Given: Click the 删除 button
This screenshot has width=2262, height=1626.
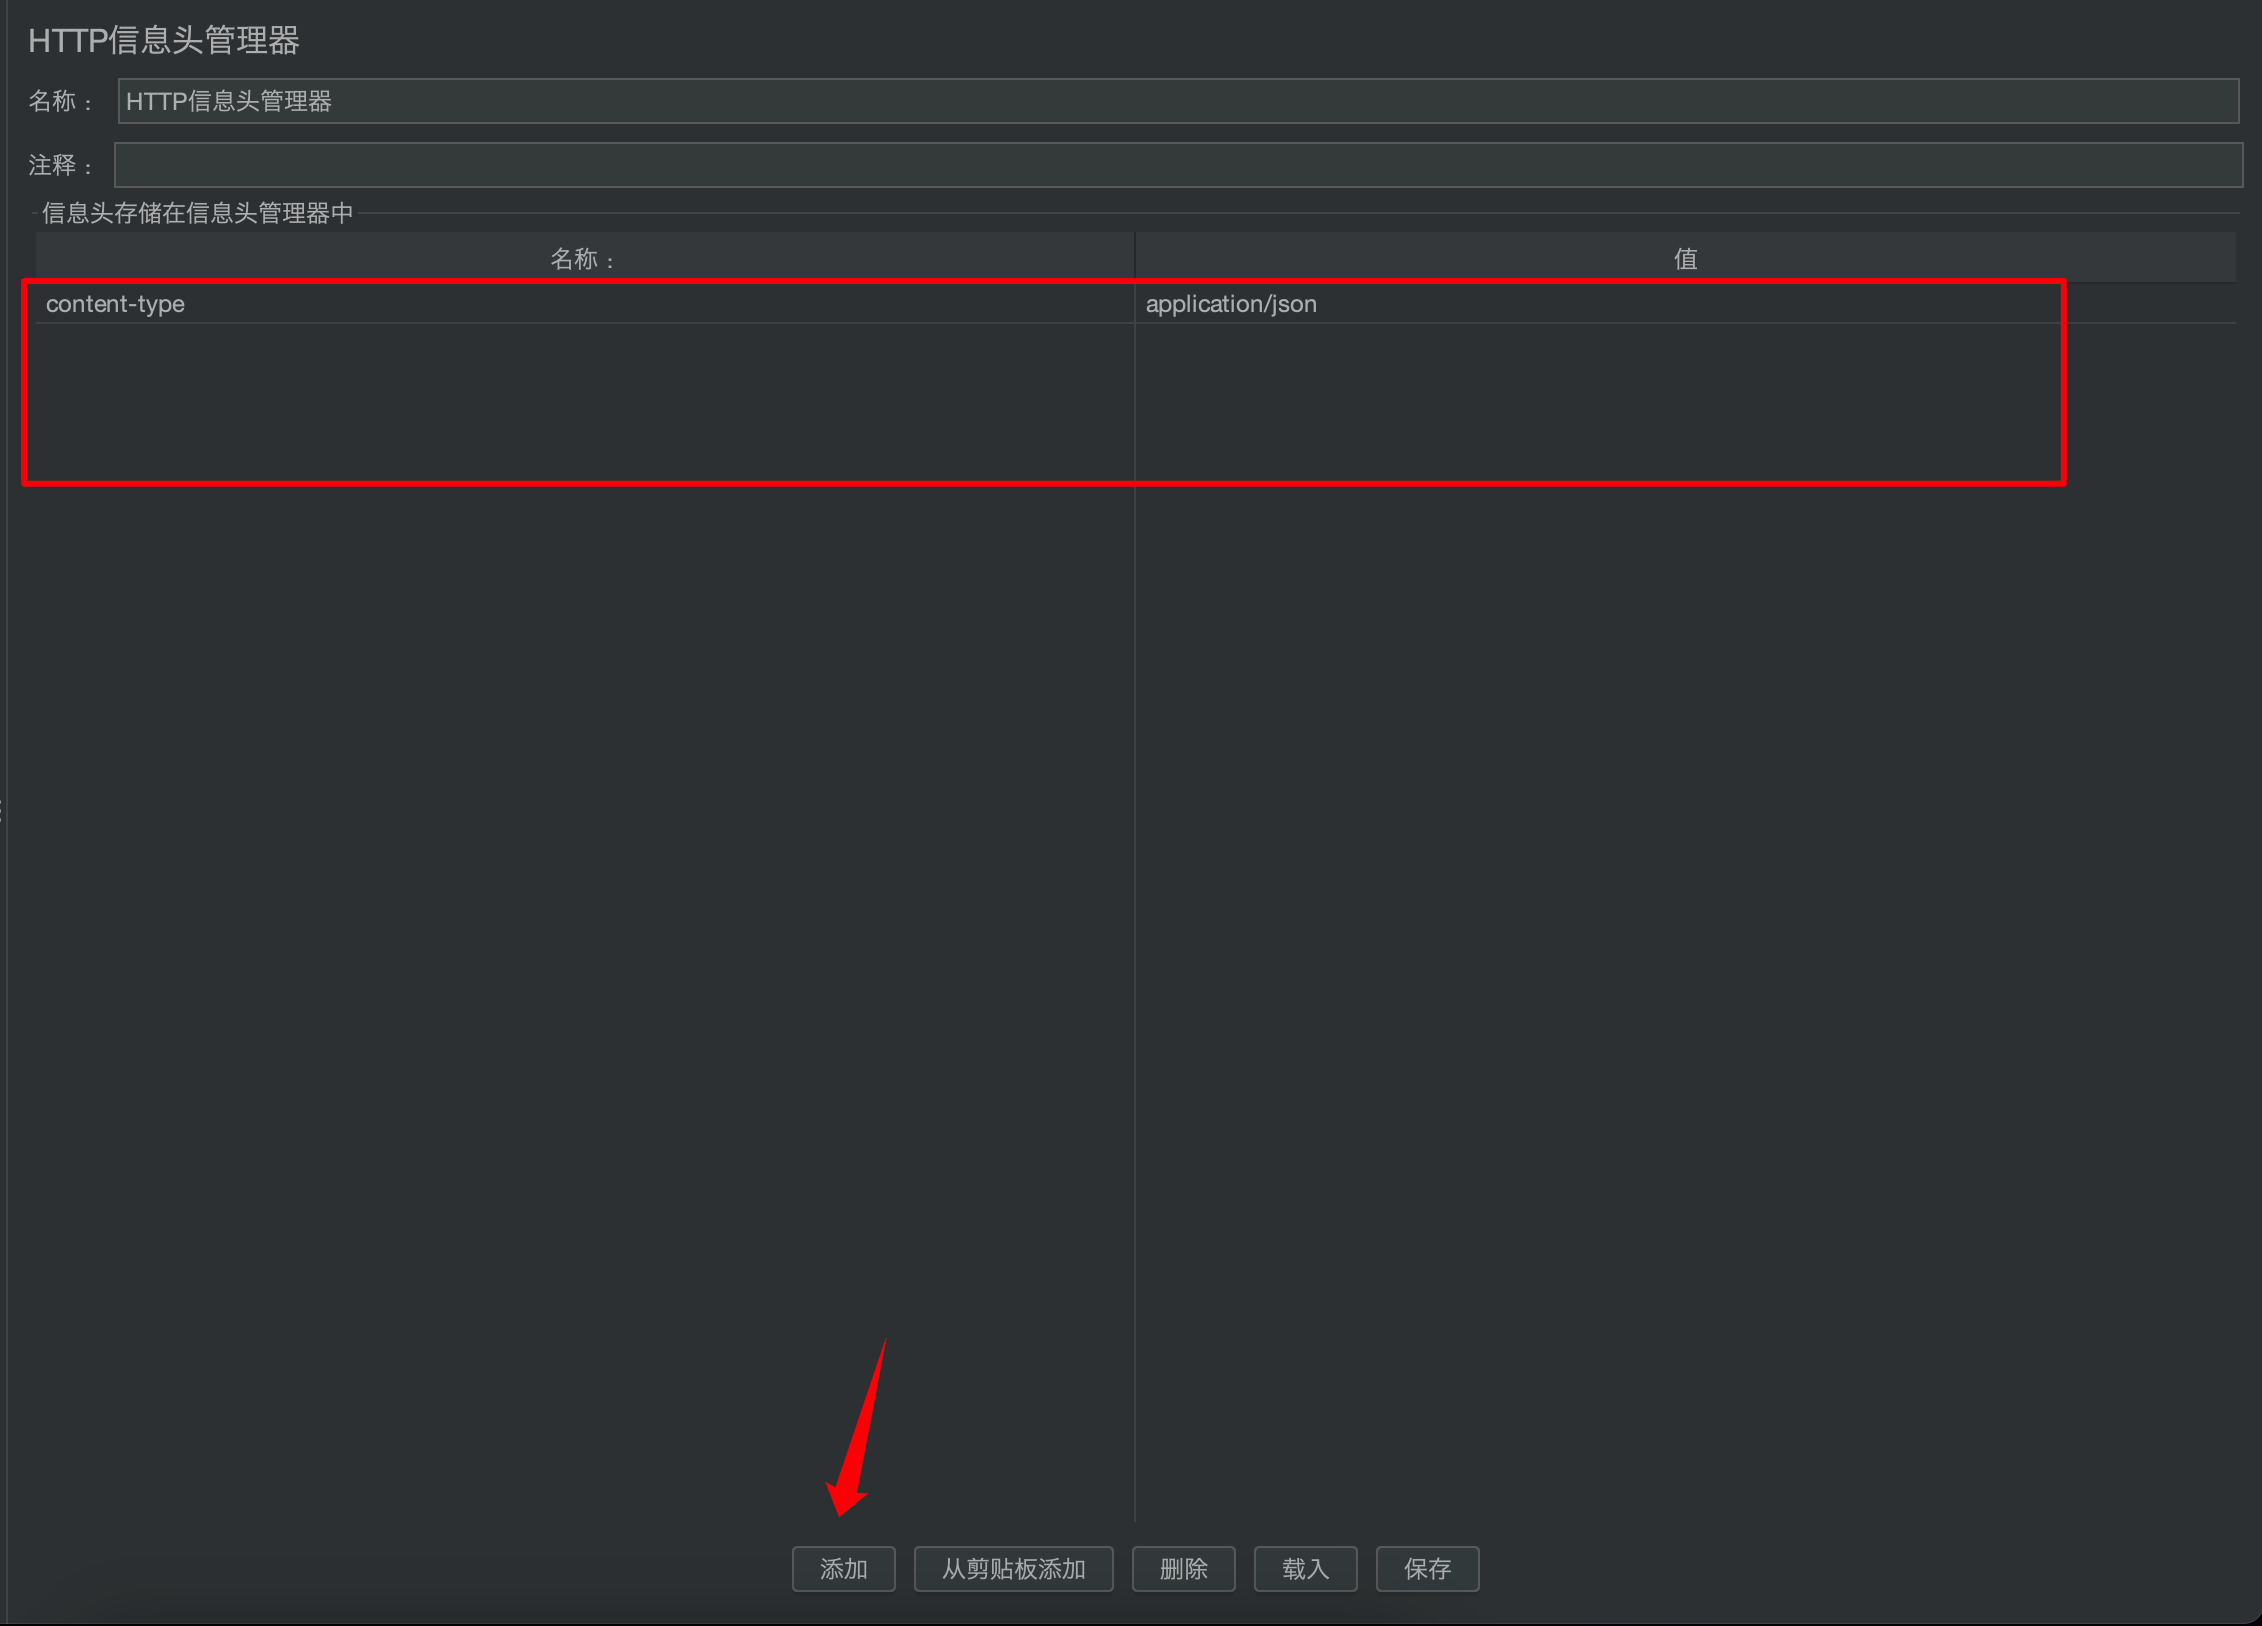Looking at the screenshot, I should 1183,1568.
